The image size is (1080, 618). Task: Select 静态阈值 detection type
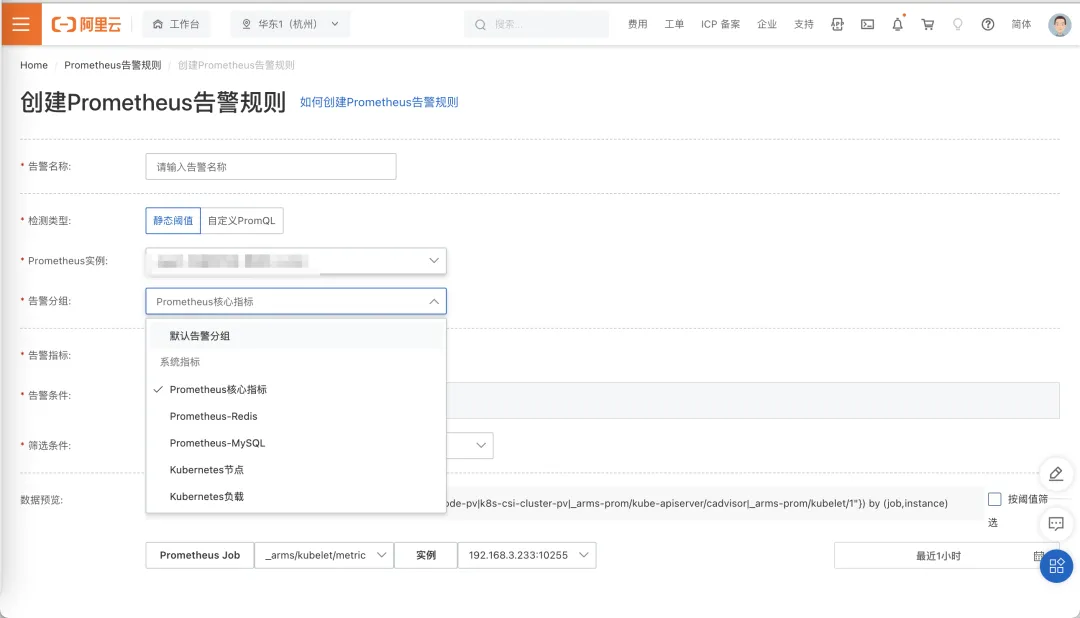pos(173,220)
